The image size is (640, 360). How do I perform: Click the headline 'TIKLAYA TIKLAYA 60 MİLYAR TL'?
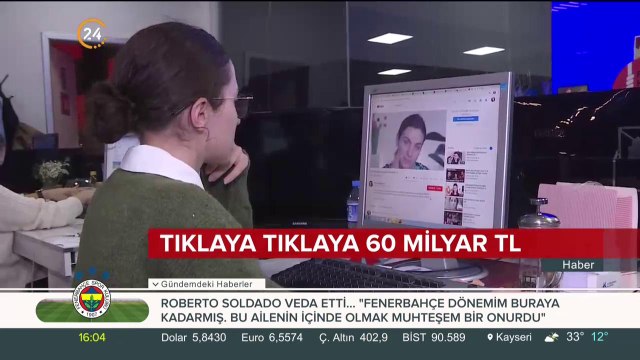pos(340,243)
